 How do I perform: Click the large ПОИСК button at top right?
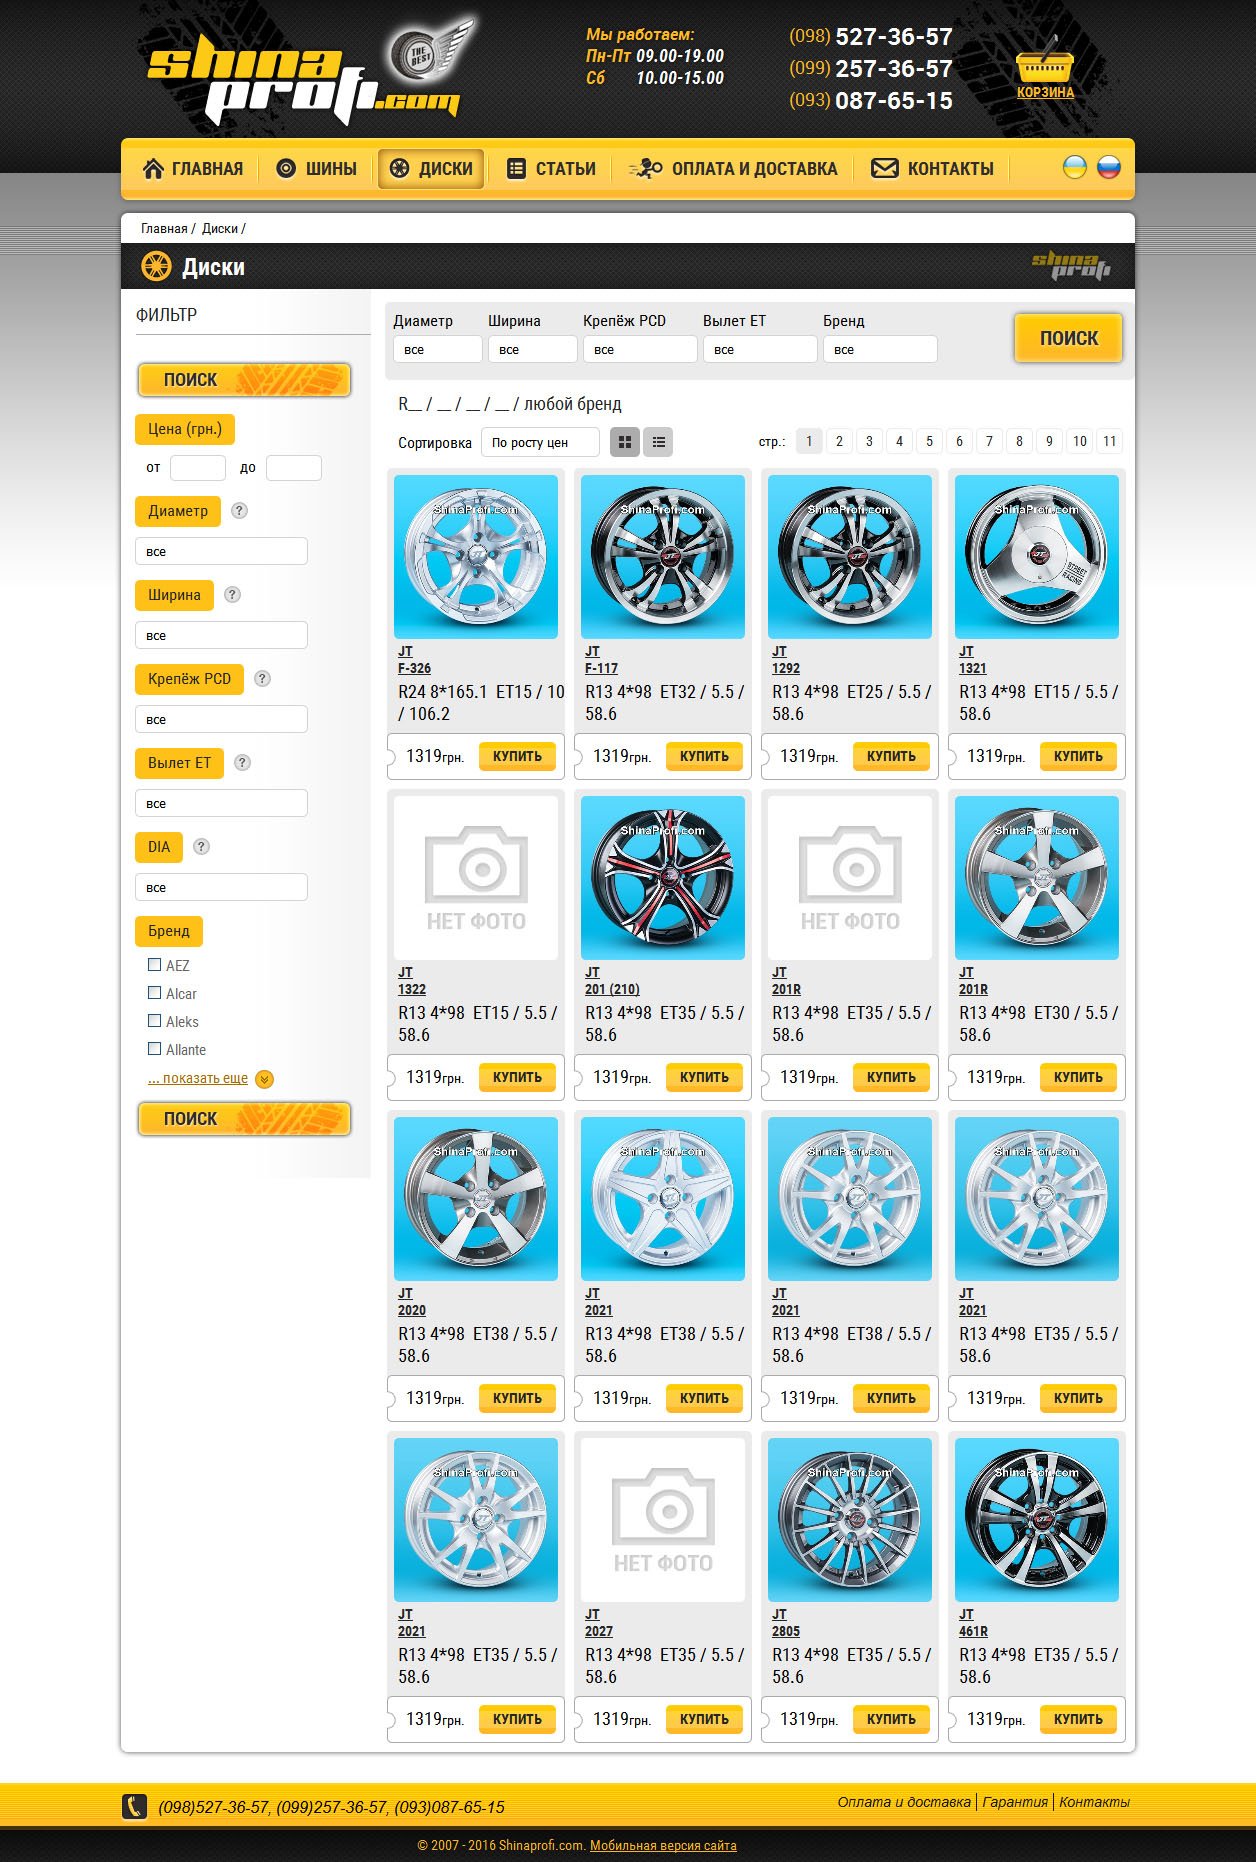[x=1068, y=338]
